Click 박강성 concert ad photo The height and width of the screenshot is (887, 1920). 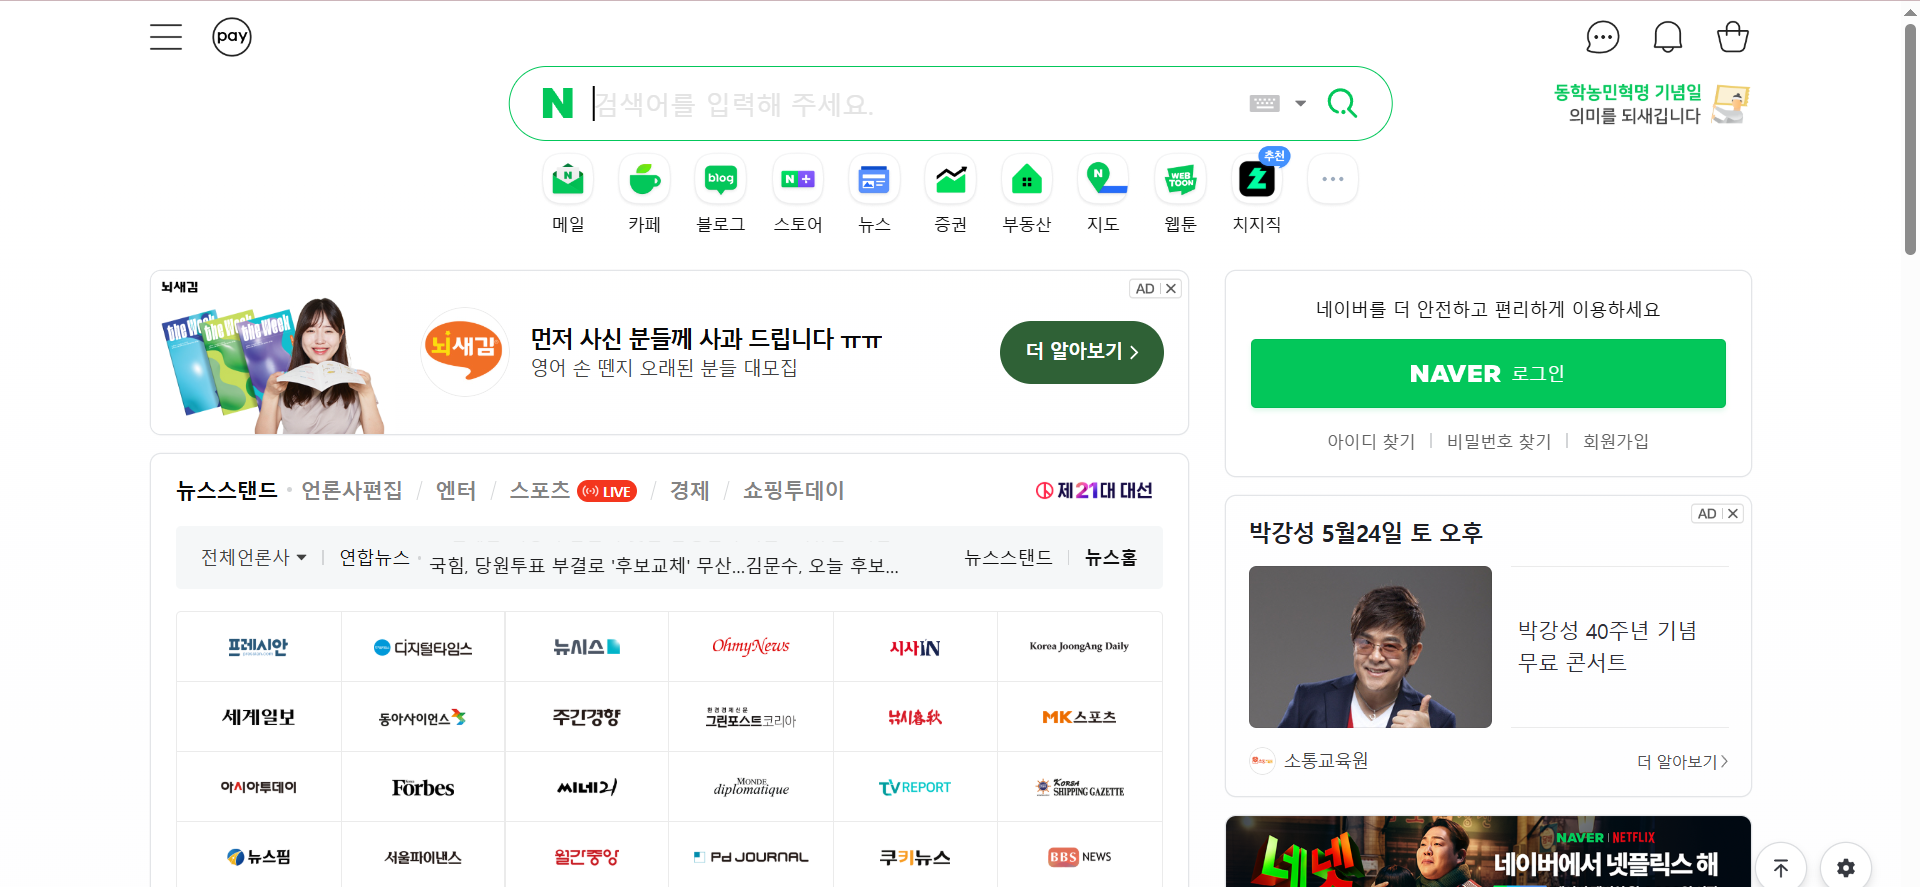point(1370,647)
